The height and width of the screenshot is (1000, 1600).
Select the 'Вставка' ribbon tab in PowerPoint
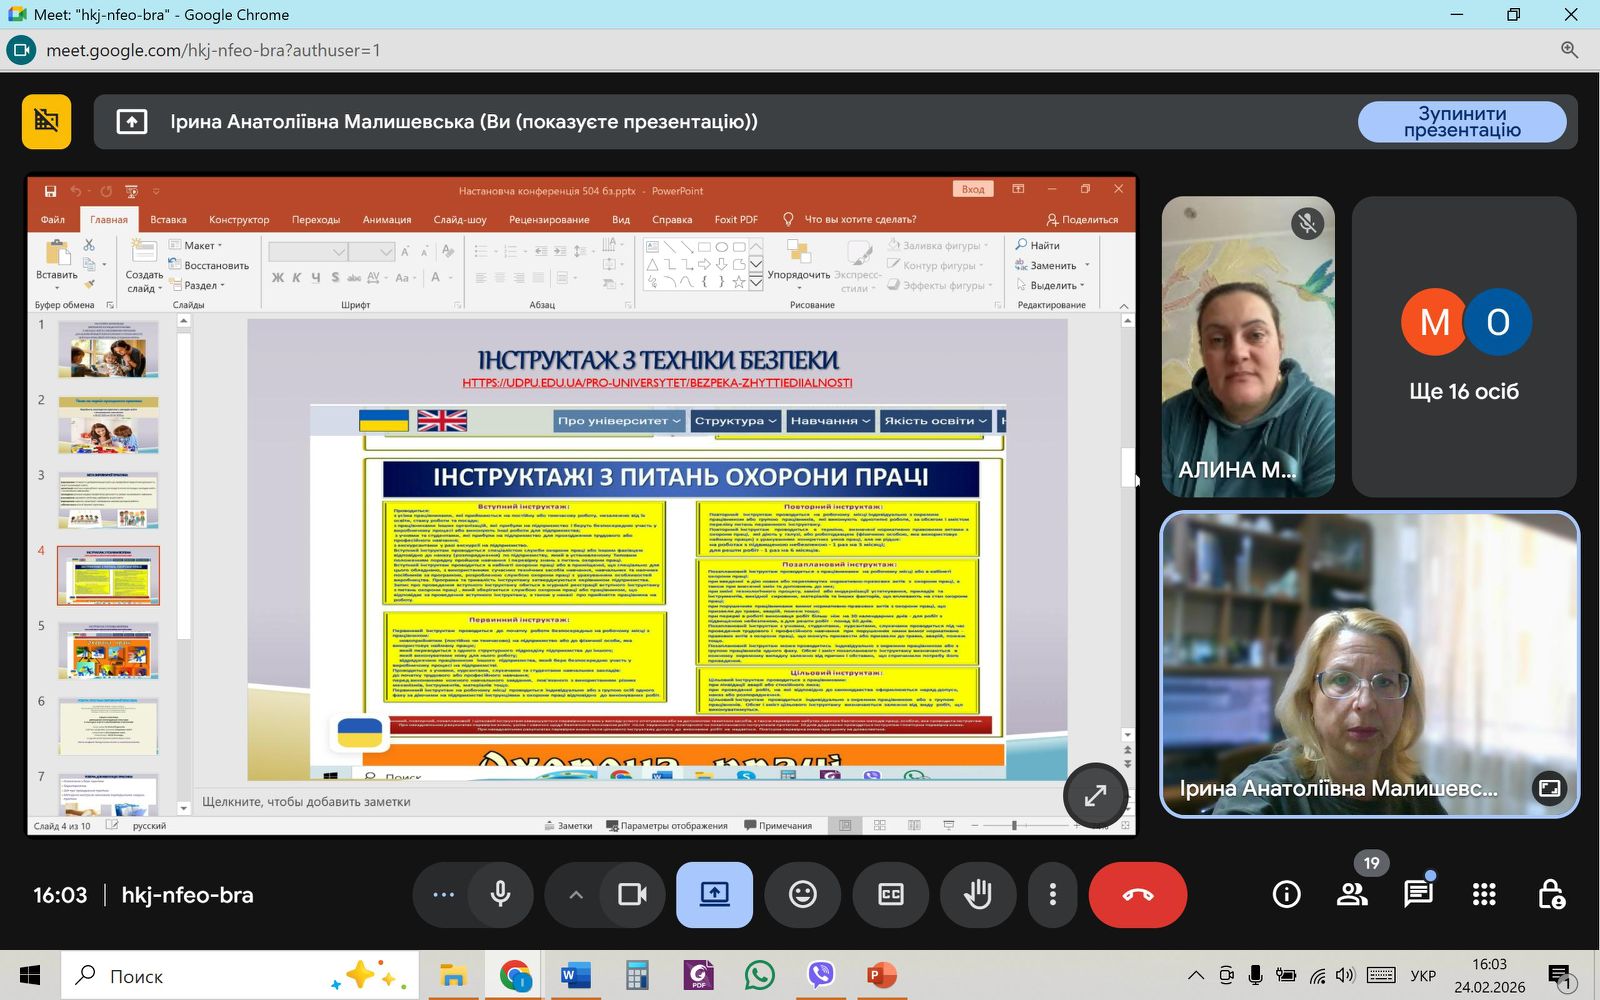[x=168, y=219]
